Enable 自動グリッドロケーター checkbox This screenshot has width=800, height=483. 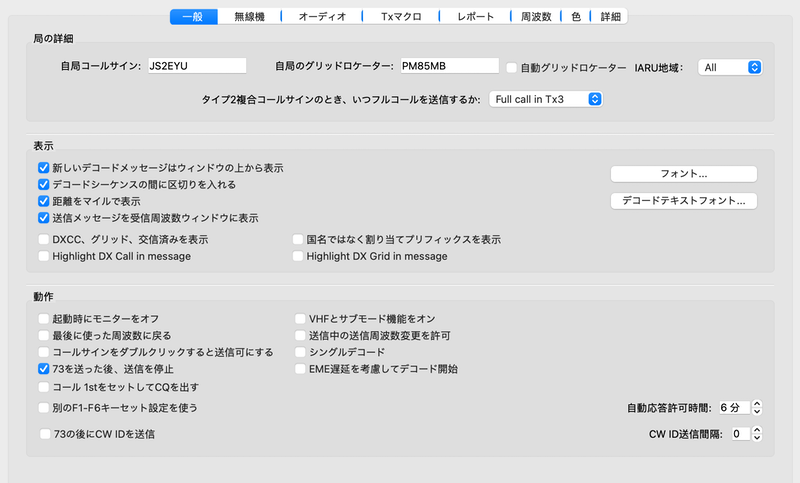tap(512, 67)
